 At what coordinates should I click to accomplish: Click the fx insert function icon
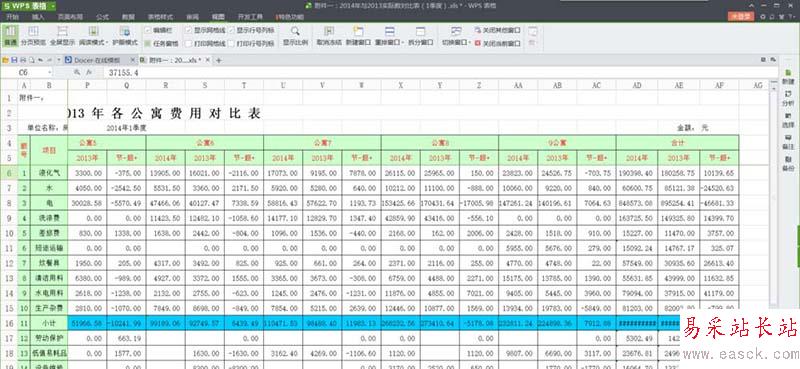tap(89, 73)
